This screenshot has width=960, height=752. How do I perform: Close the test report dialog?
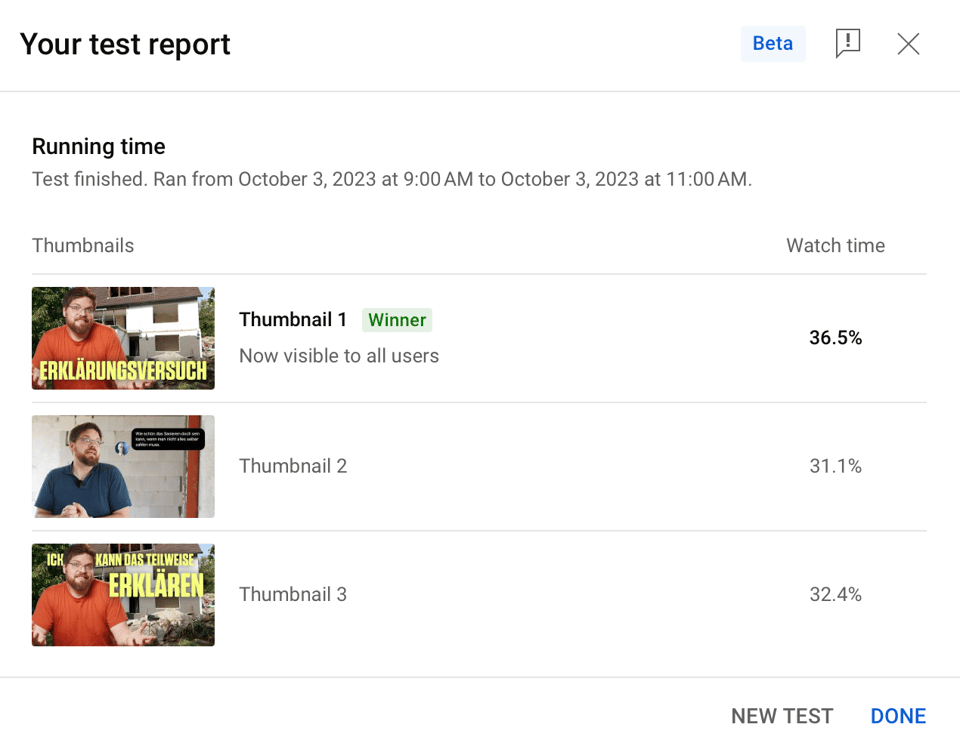pos(908,43)
